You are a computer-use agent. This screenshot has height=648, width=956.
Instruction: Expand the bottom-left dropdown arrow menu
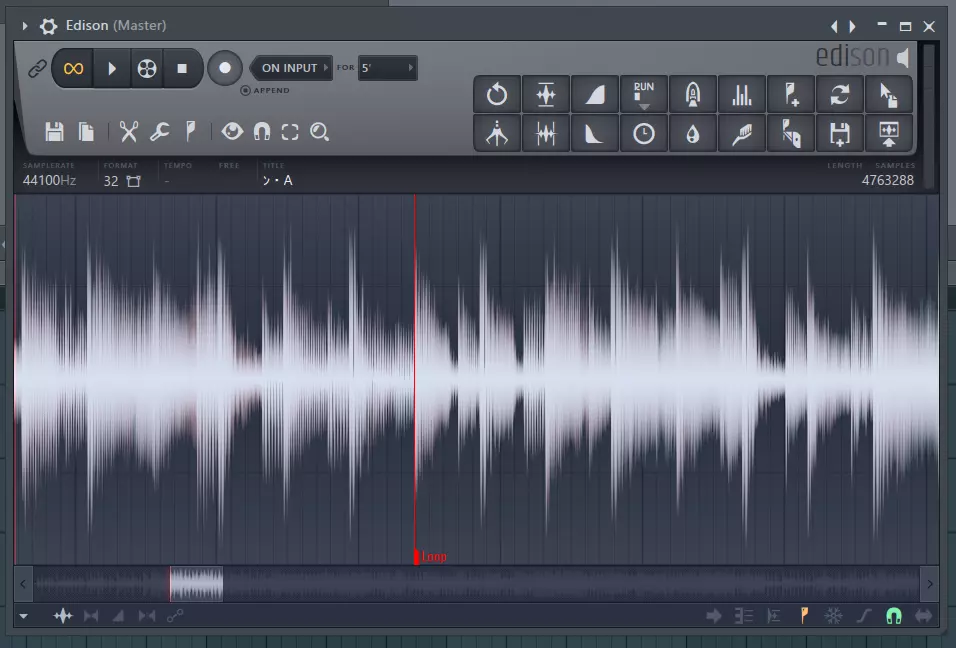[x=23, y=616]
